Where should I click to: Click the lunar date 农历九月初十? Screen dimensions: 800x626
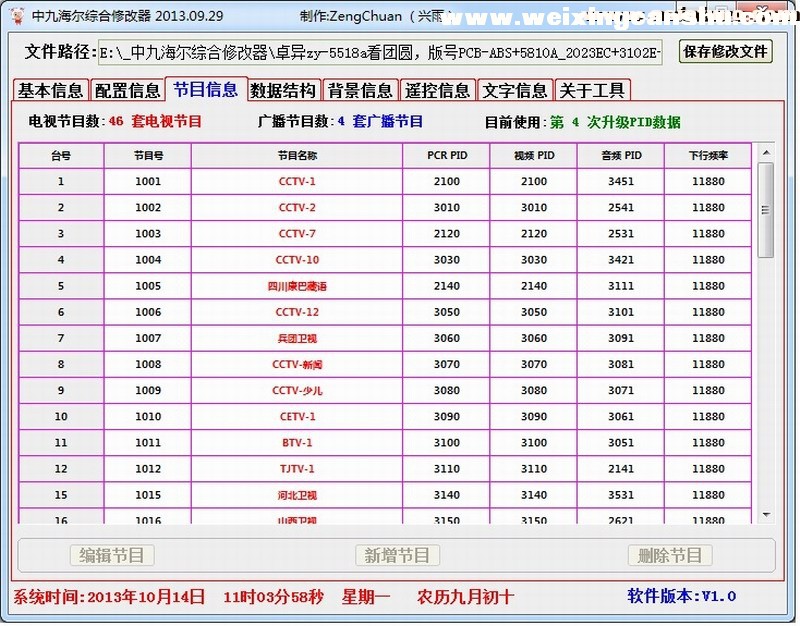point(465,597)
